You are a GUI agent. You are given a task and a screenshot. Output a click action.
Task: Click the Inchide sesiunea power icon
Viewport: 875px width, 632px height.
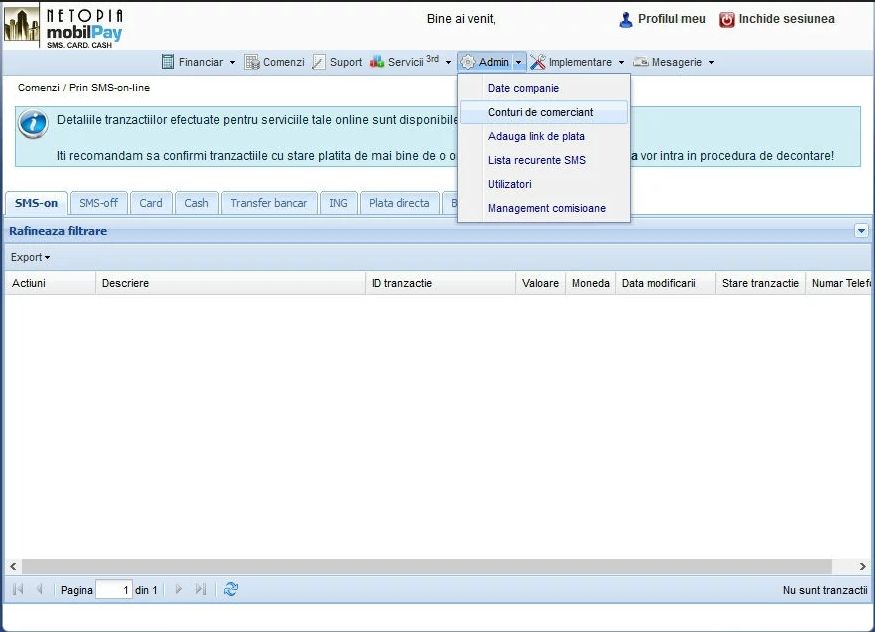(x=727, y=19)
